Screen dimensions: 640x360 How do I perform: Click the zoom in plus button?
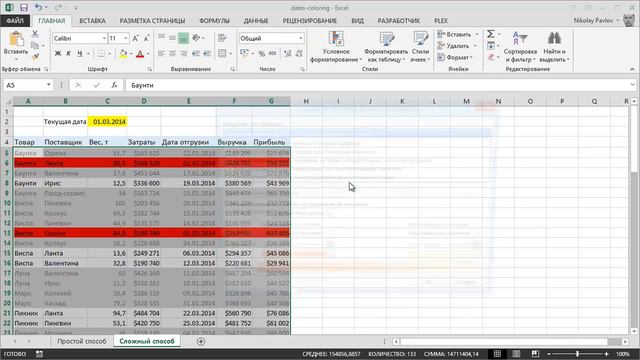607,354
